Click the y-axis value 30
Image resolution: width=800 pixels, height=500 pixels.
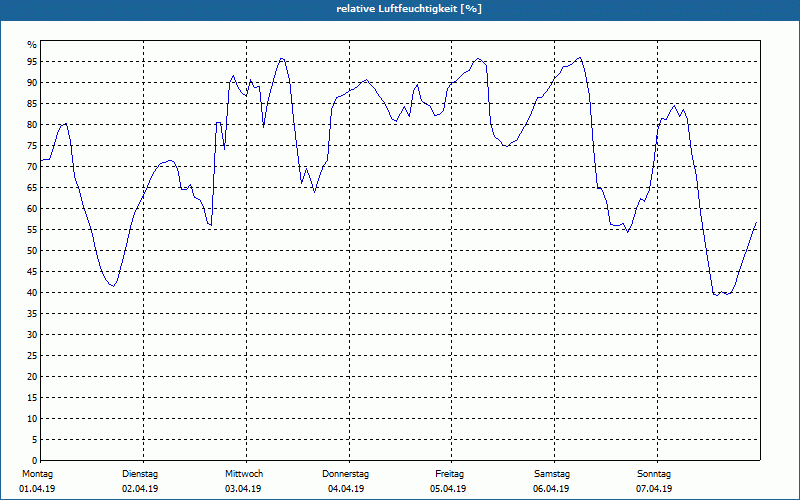[32, 335]
